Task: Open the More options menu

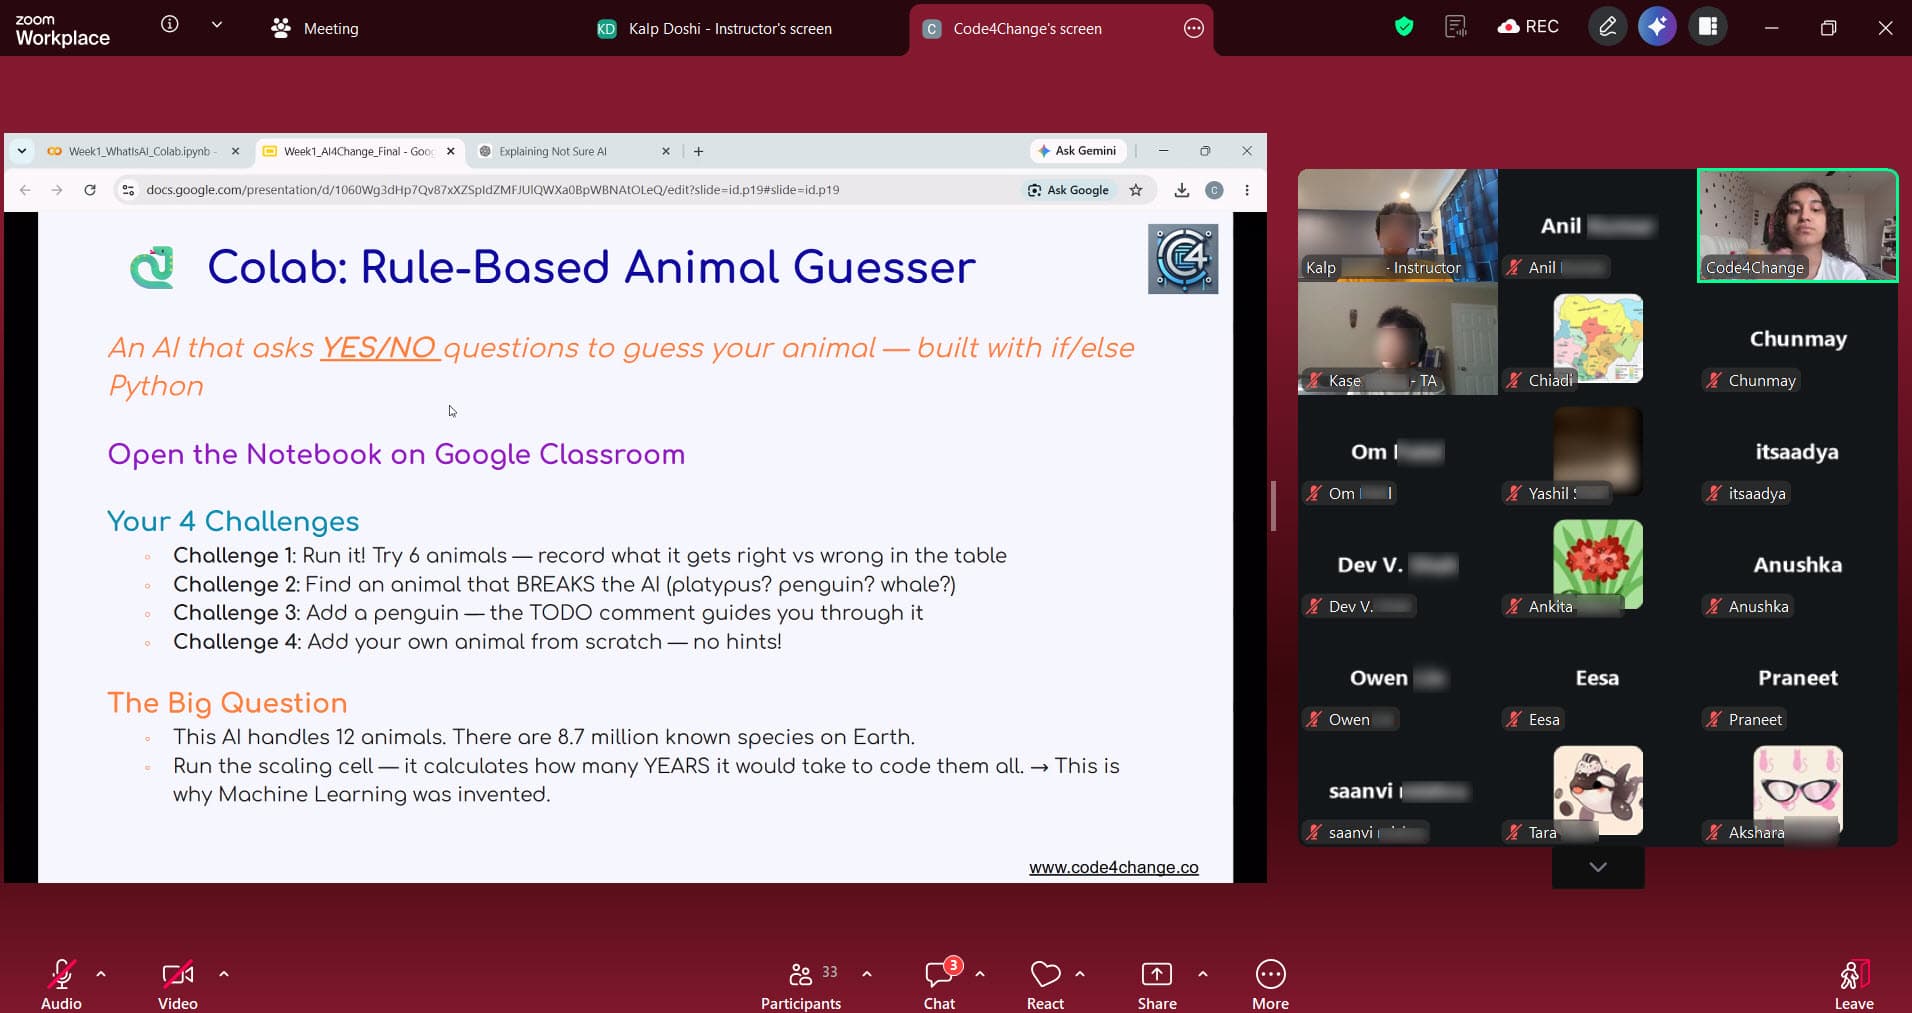Action: [1270, 984]
